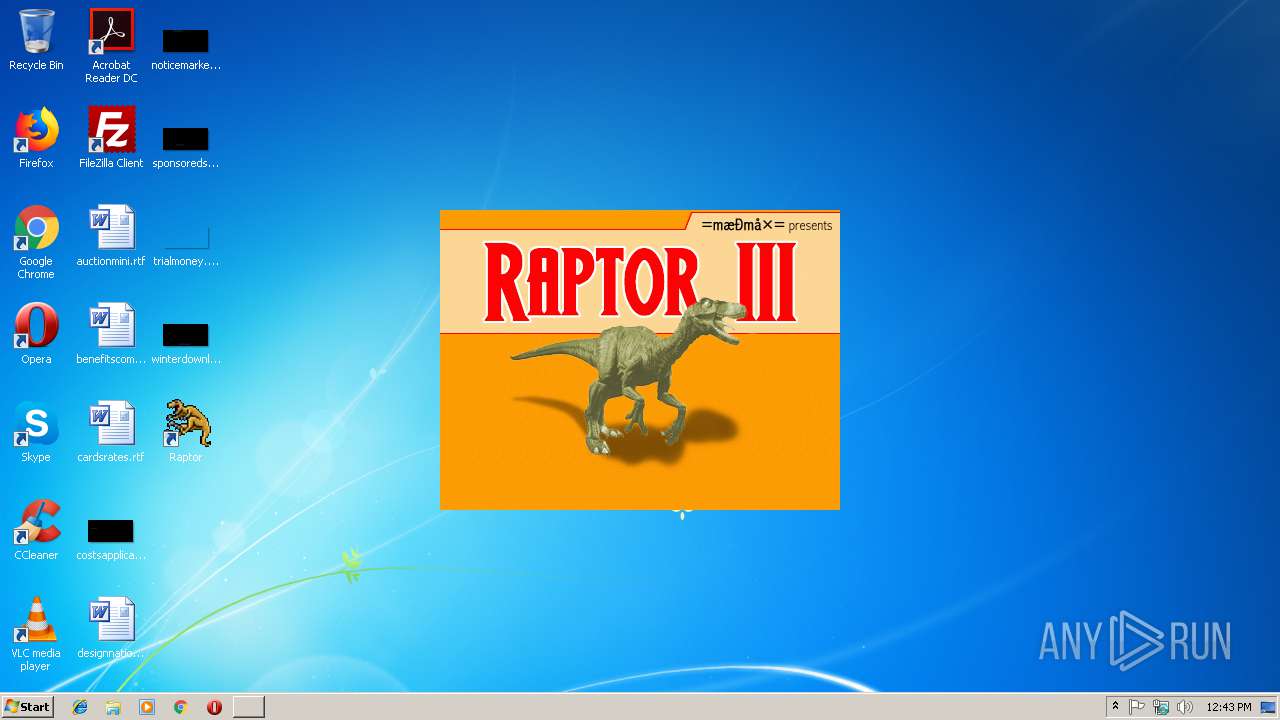Open the Start menu
This screenshot has width=1280, height=720.
[x=27, y=706]
